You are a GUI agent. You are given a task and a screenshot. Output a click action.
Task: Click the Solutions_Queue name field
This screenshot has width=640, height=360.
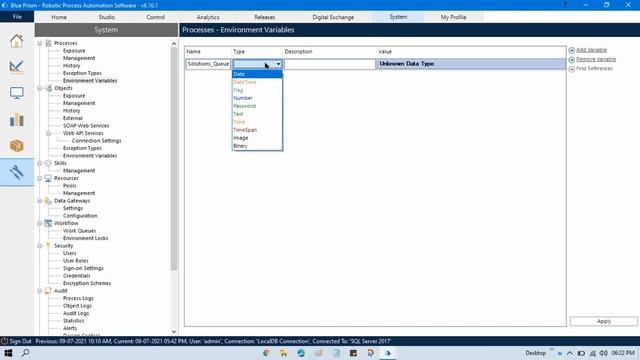pos(208,64)
